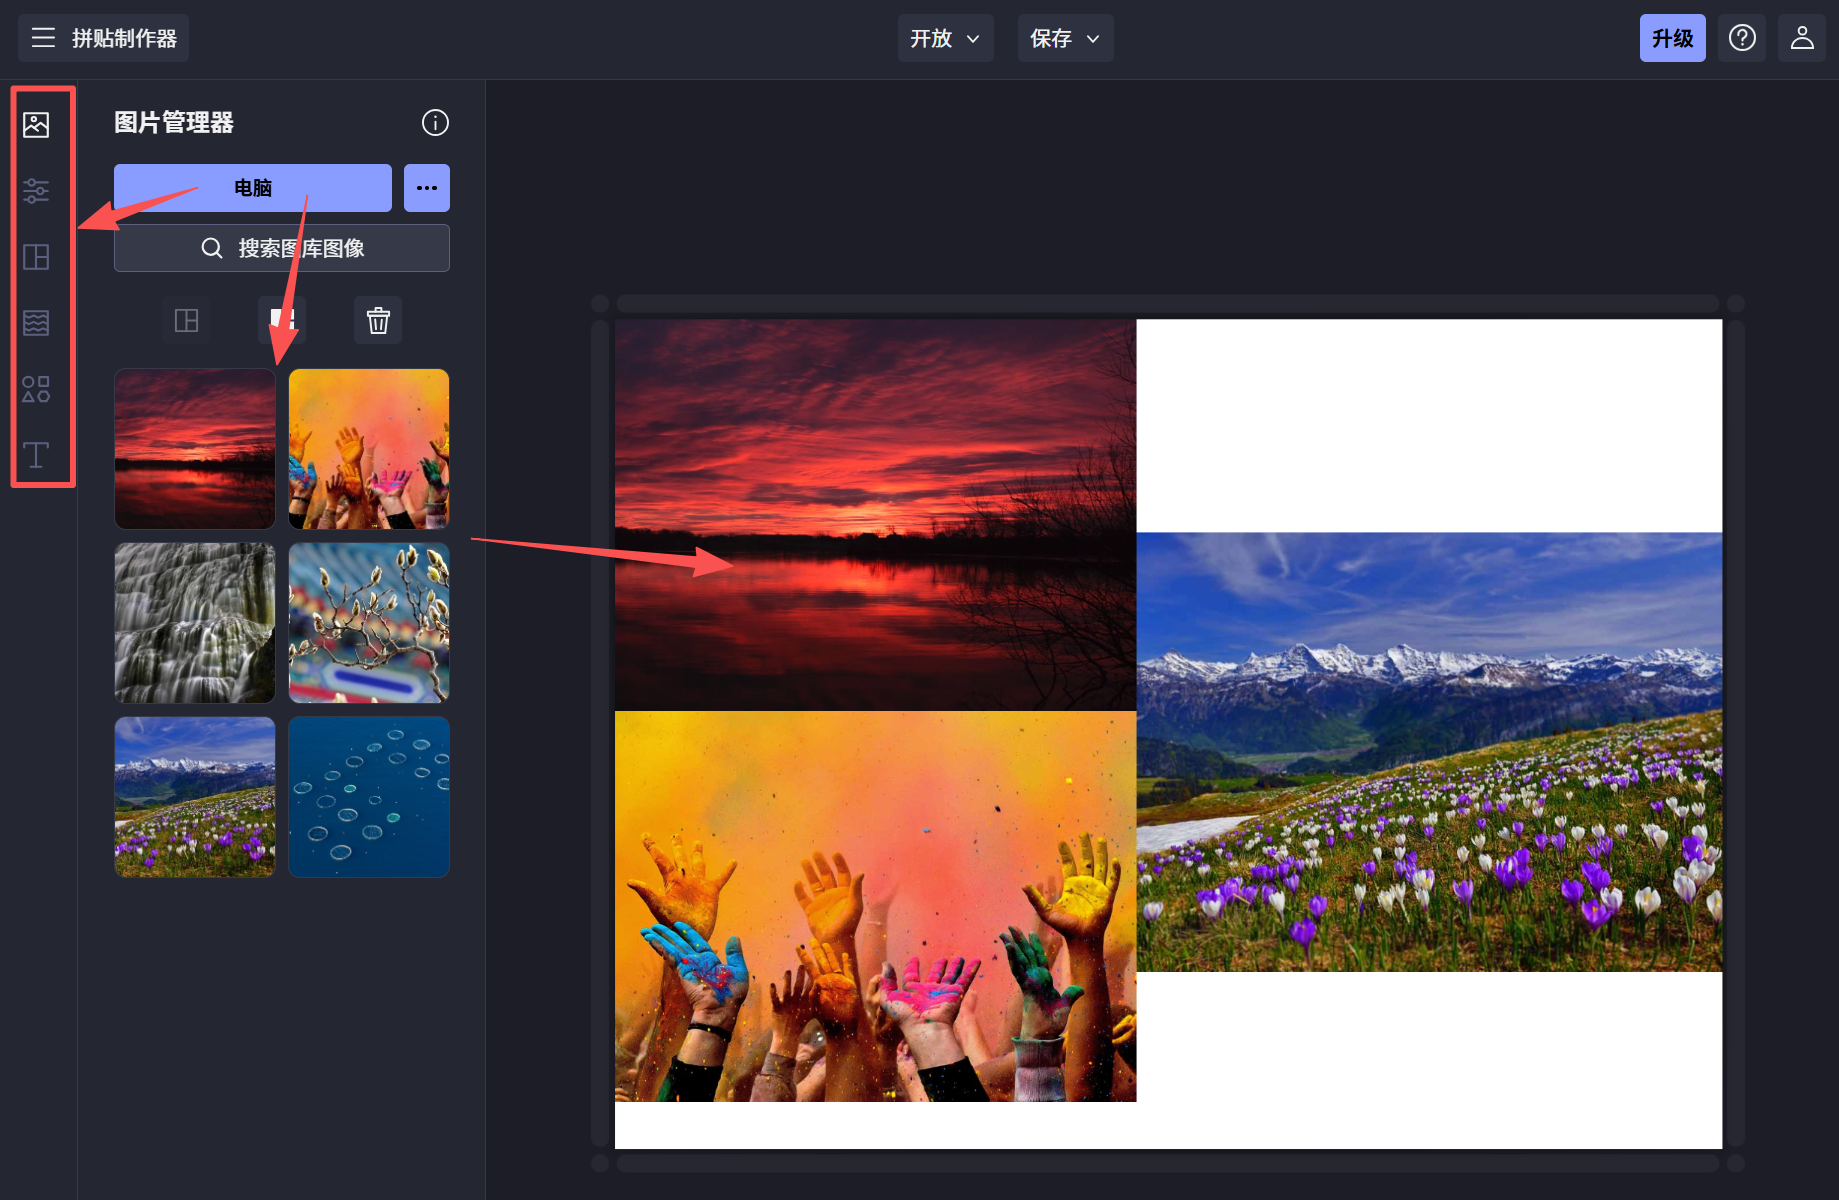Screen dimensions: 1839x1200
Task: Select the mountain flower meadow thumbnail in manager
Action: (x=195, y=797)
